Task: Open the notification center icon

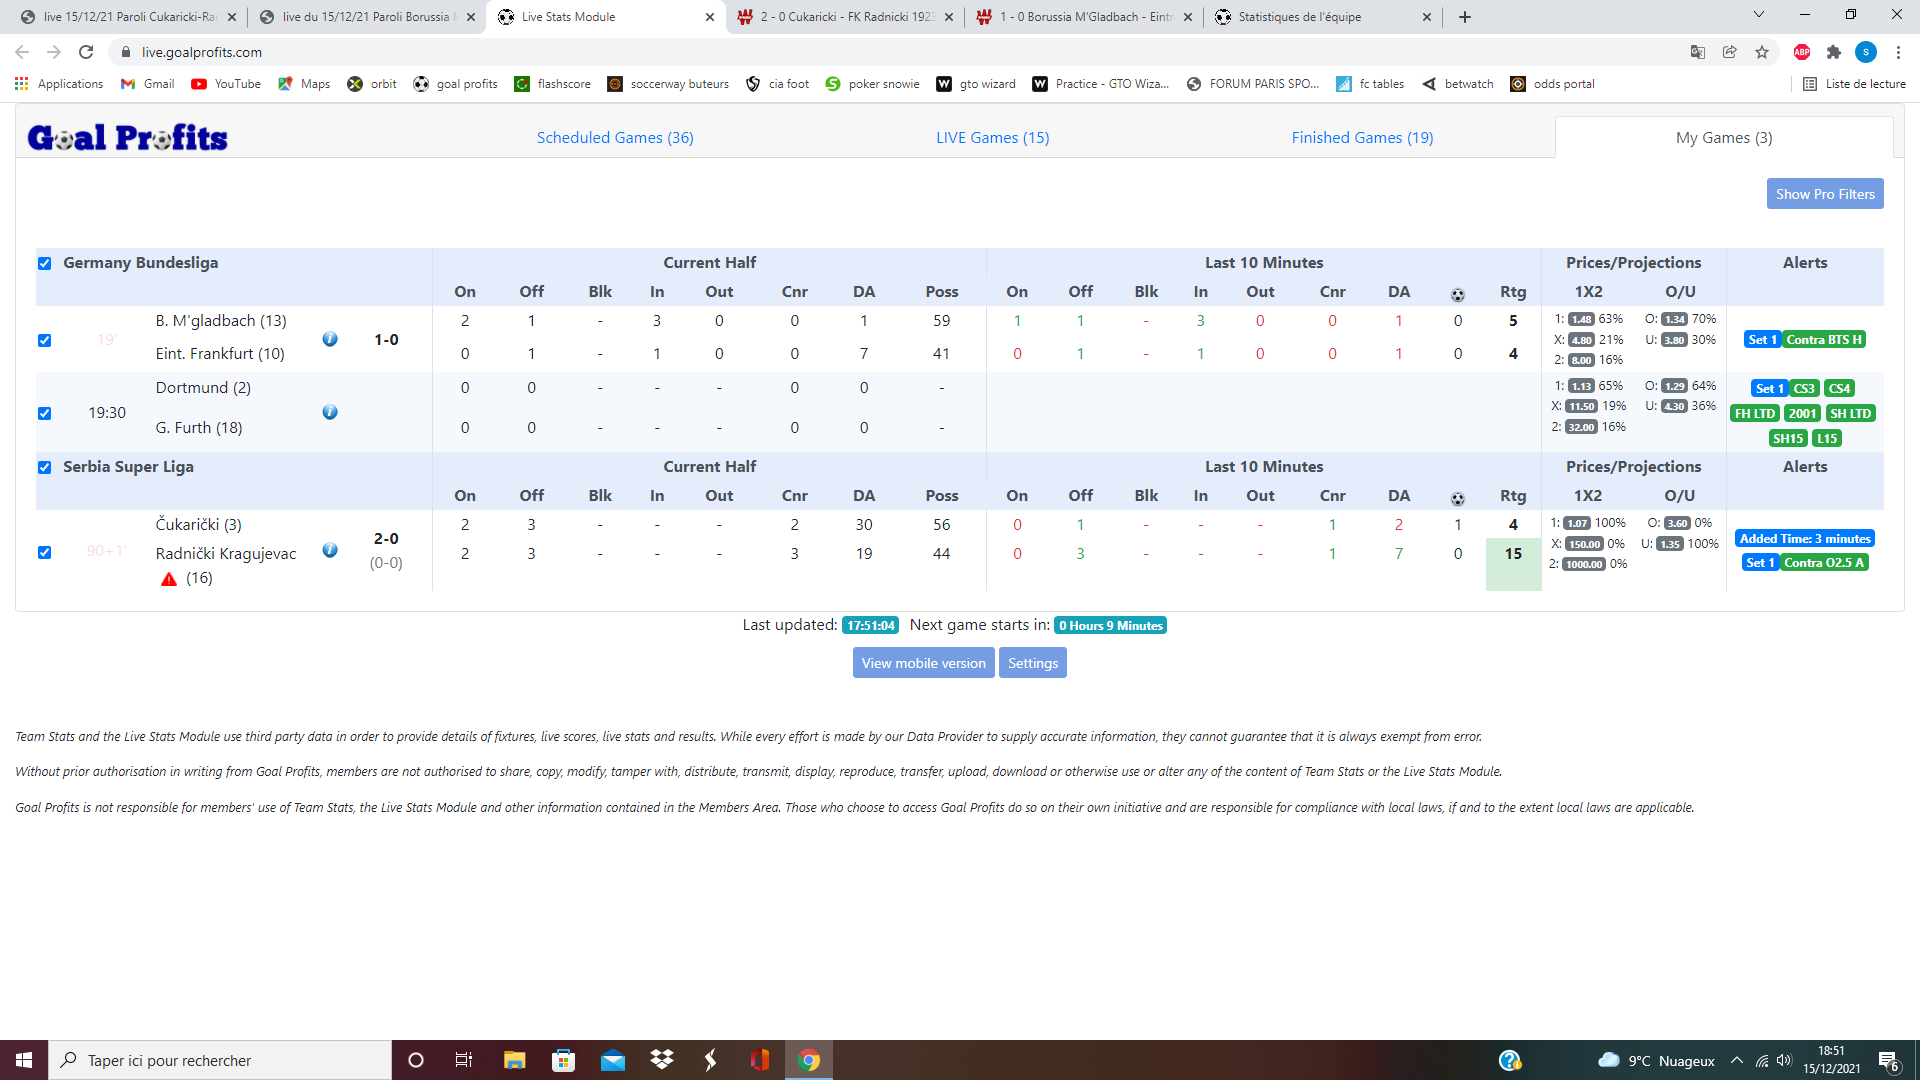Action: point(1889,1060)
